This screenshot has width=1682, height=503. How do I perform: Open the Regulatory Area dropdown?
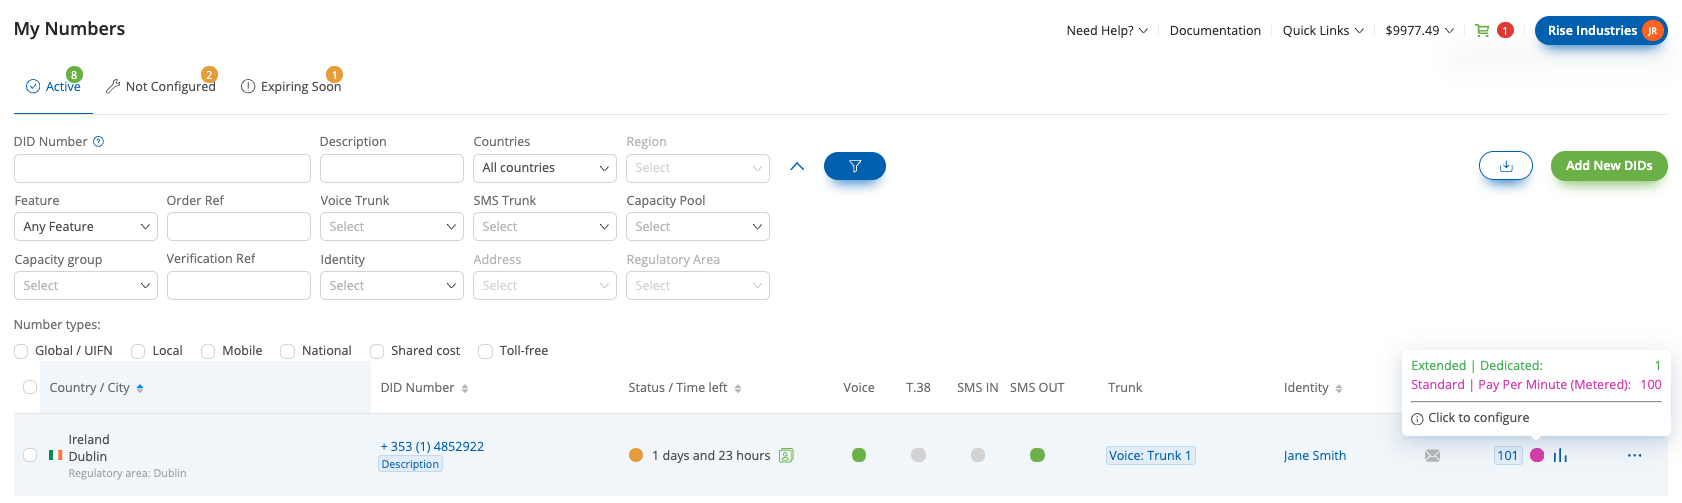(698, 286)
